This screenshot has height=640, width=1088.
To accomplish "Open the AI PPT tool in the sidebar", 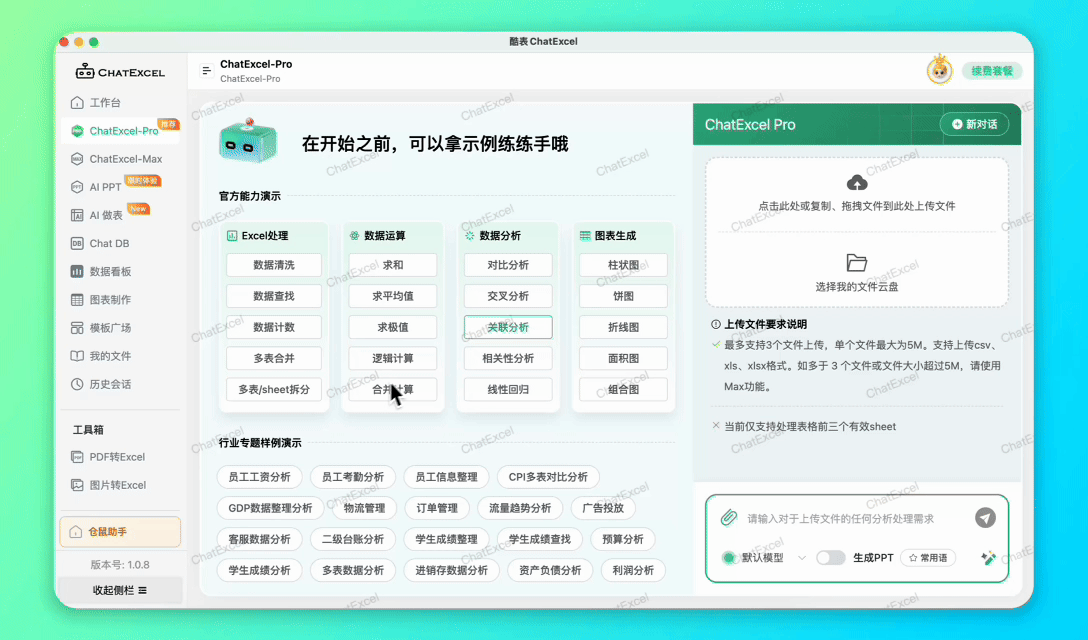I will pos(103,186).
